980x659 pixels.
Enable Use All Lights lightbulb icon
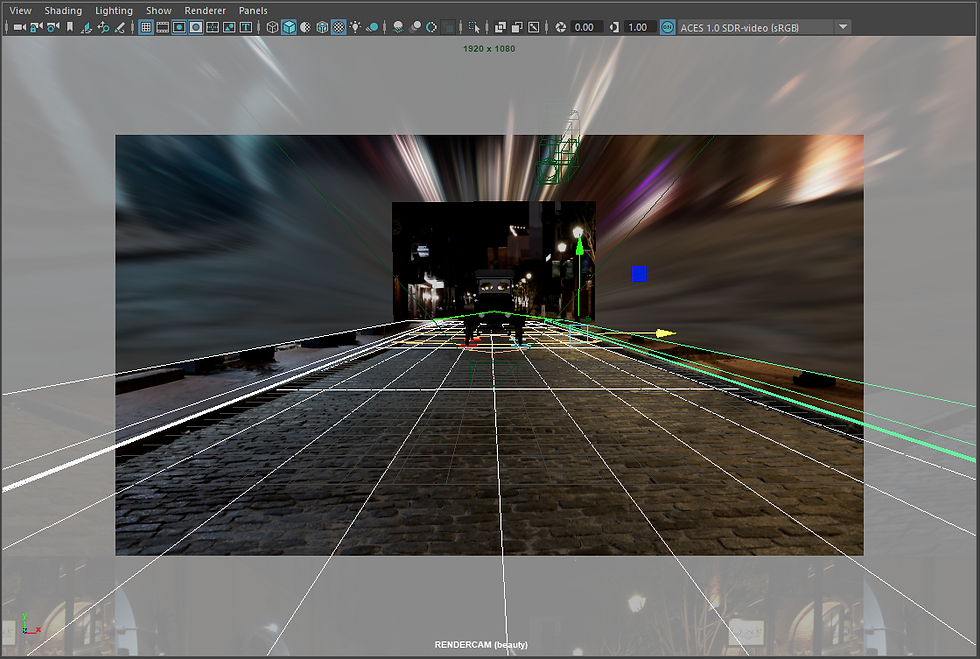355,27
